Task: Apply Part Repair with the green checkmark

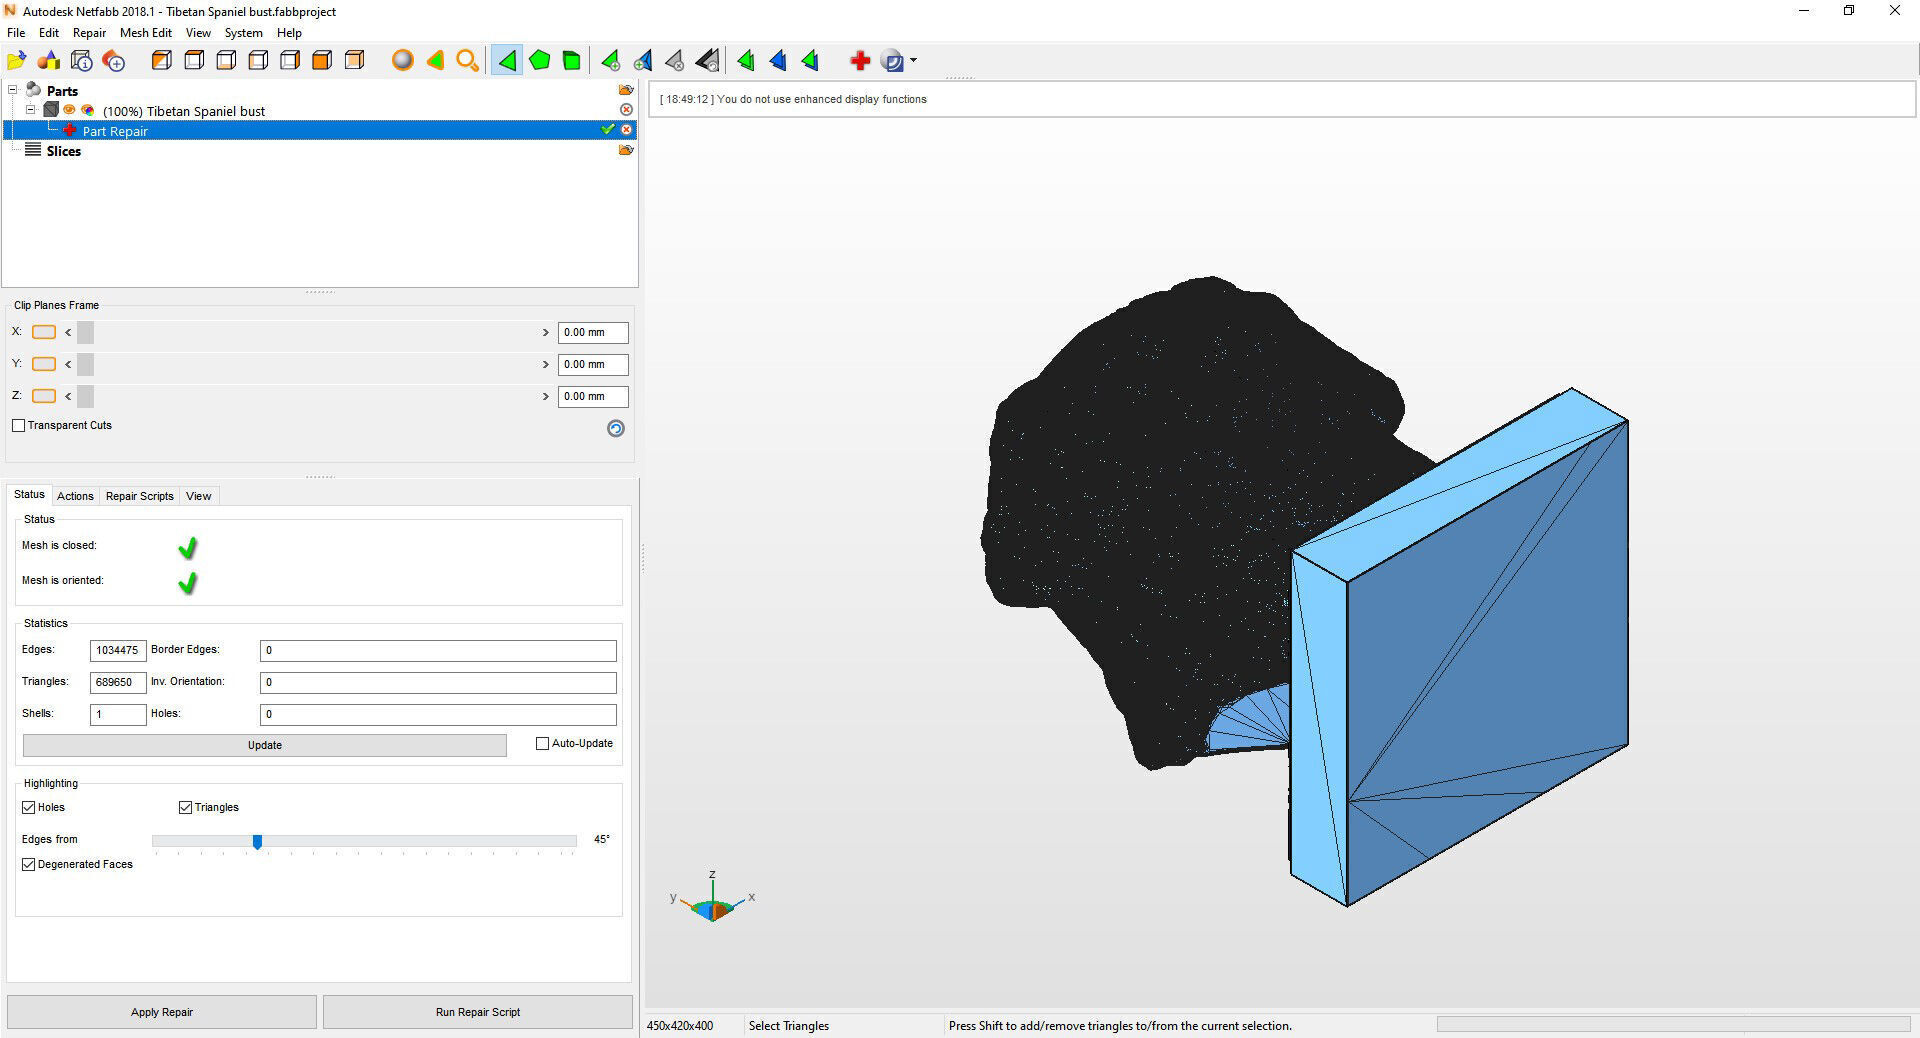Action: pos(607,130)
